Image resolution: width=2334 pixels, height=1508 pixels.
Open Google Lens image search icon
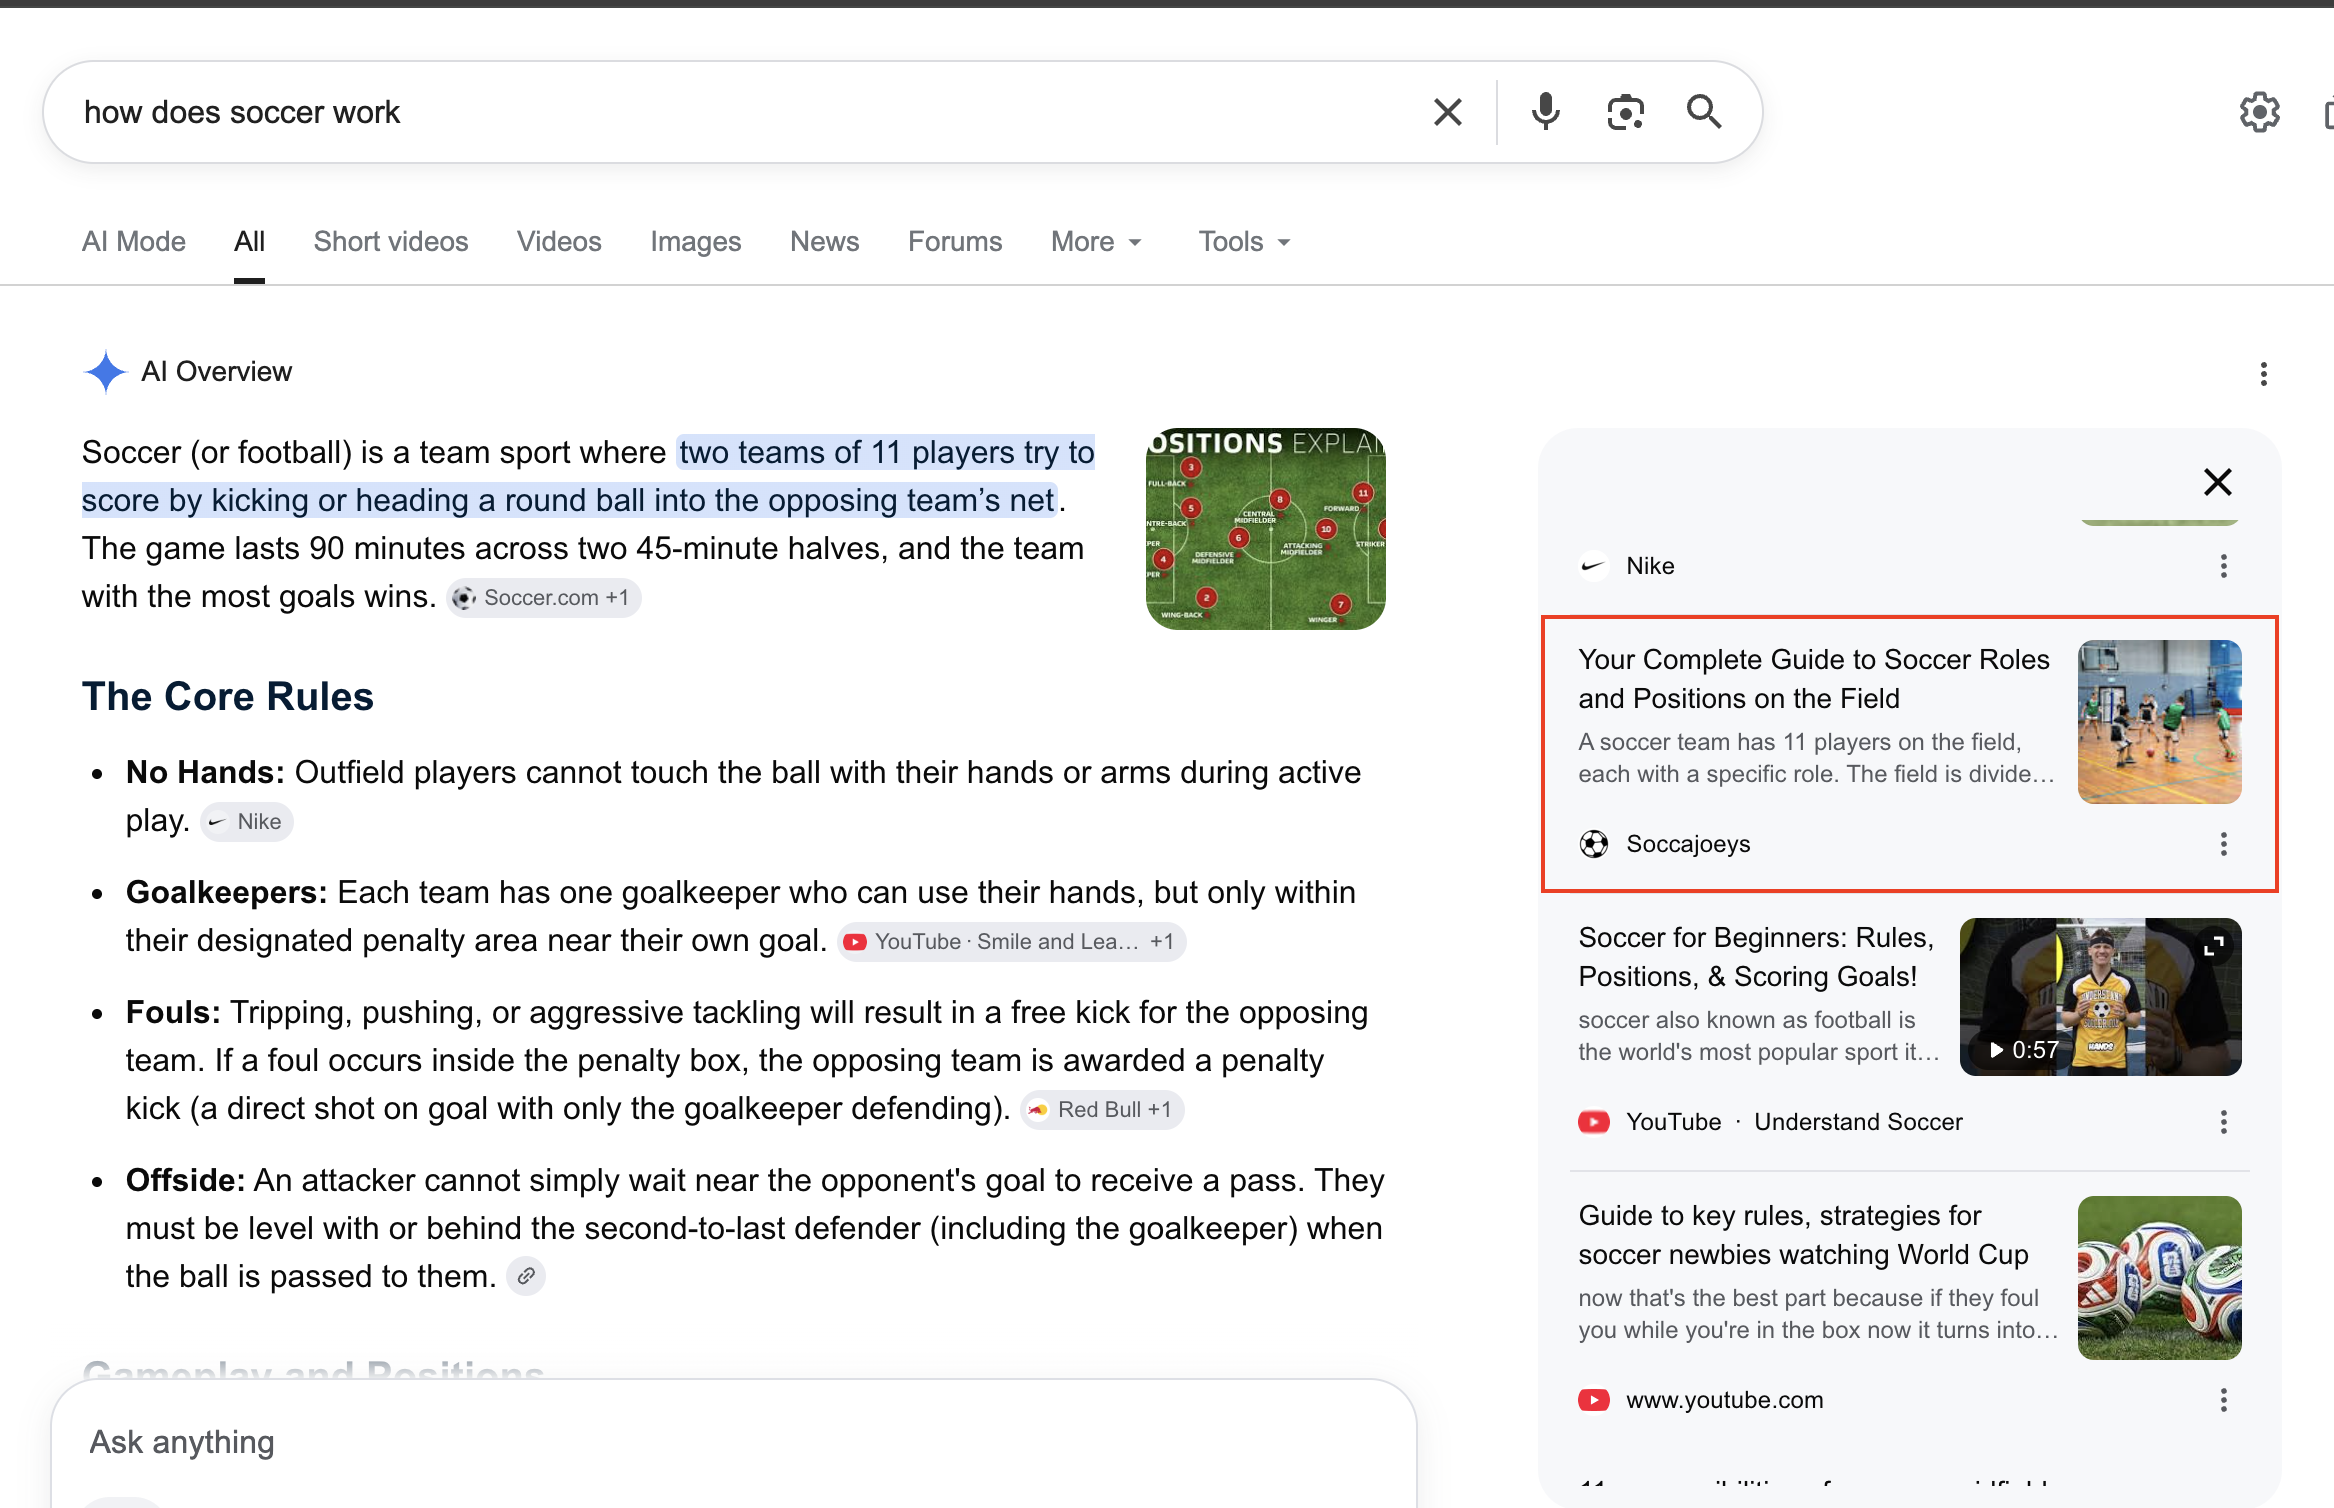(1625, 112)
